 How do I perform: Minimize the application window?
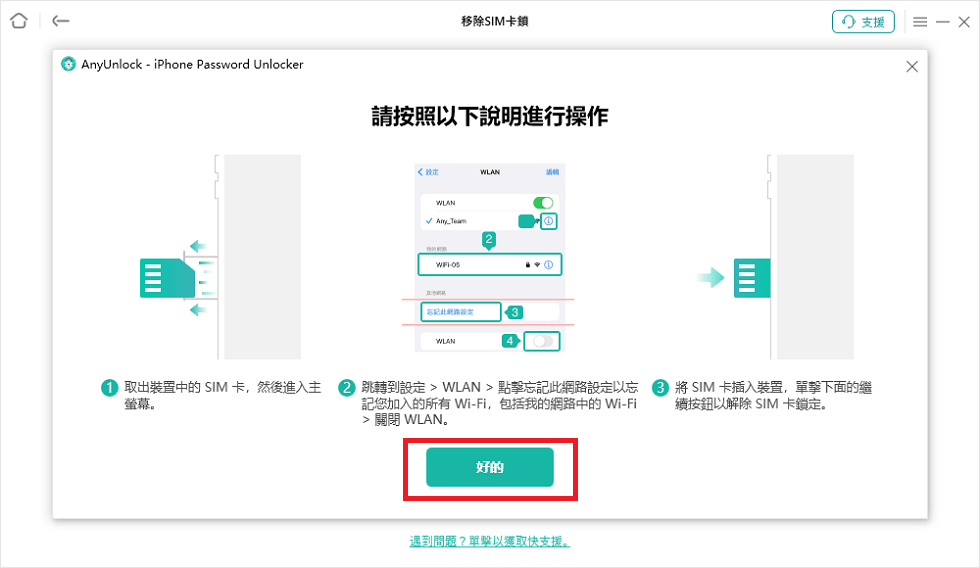942,22
